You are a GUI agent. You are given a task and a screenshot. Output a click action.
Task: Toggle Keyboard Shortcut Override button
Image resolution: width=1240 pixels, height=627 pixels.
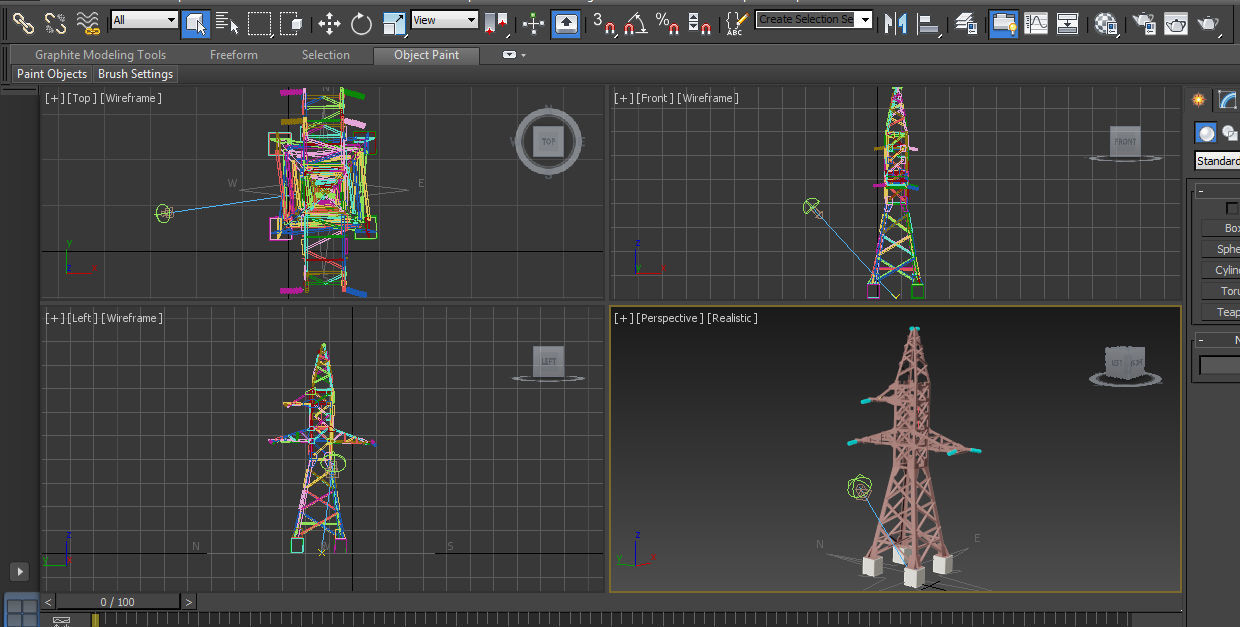point(565,22)
